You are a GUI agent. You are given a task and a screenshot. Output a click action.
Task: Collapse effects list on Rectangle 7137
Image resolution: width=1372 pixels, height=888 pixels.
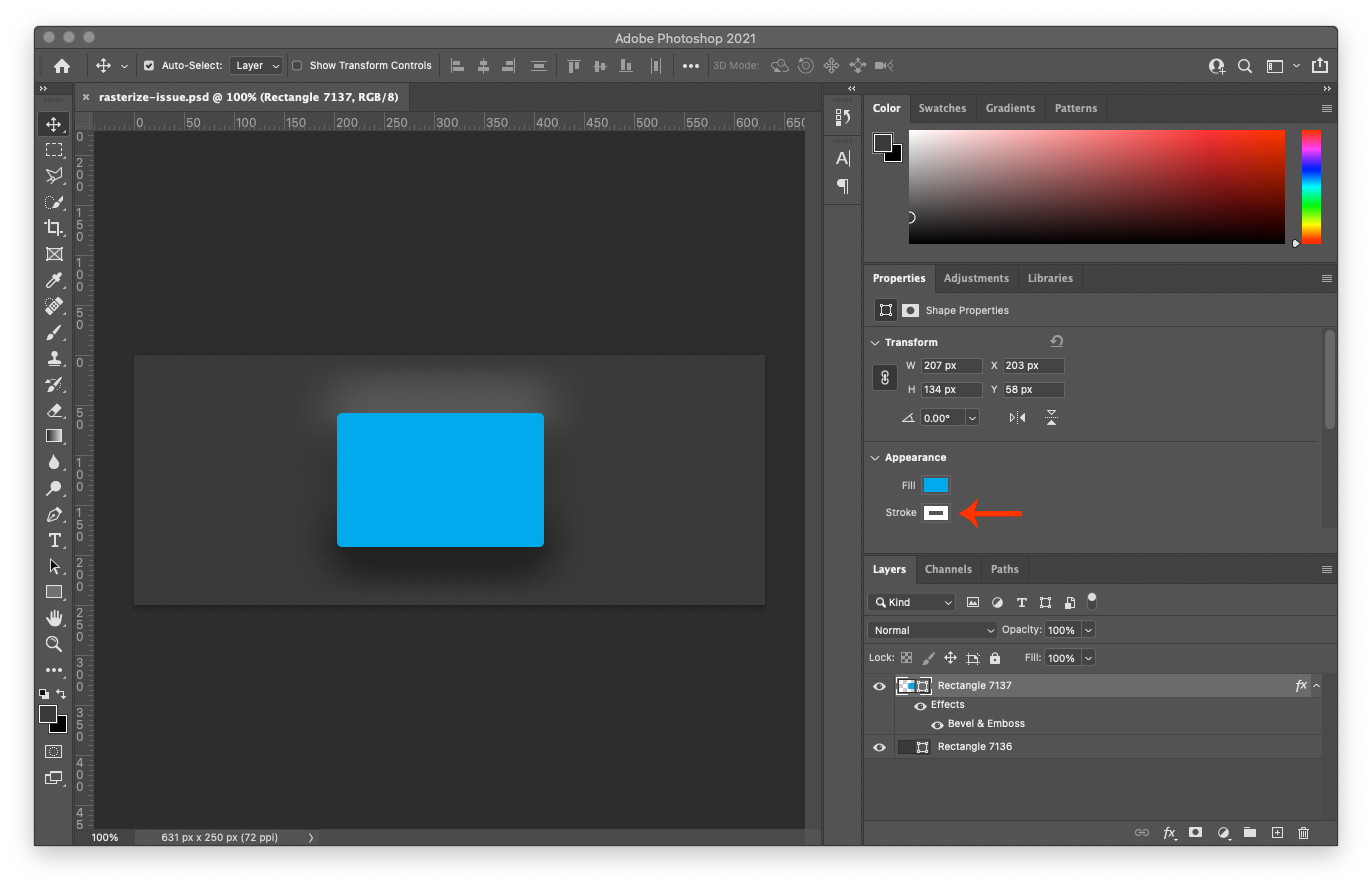coord(1316,686)
